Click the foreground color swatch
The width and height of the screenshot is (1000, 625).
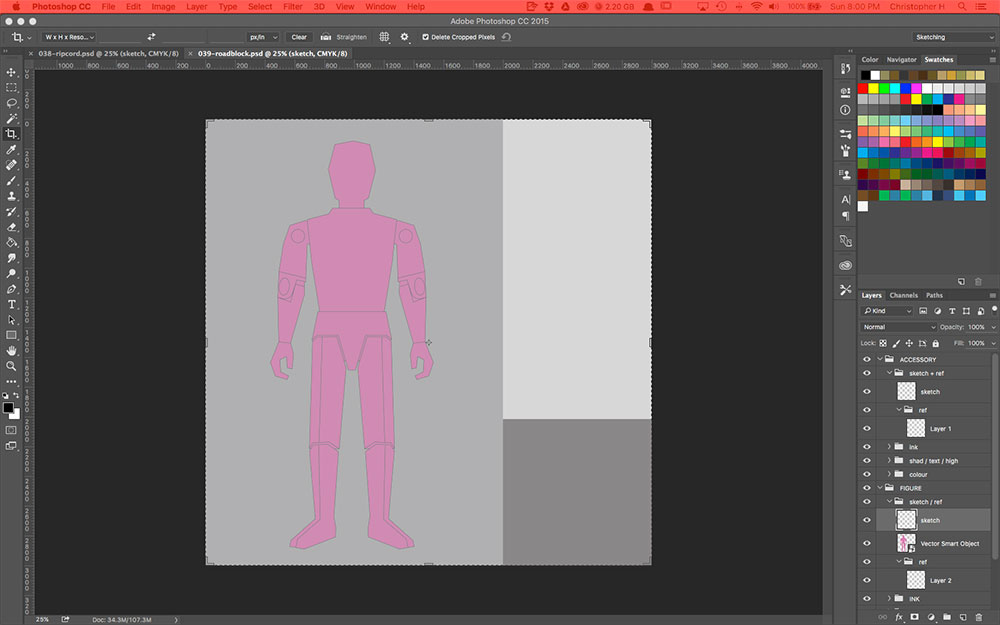(x=8, y=407)
